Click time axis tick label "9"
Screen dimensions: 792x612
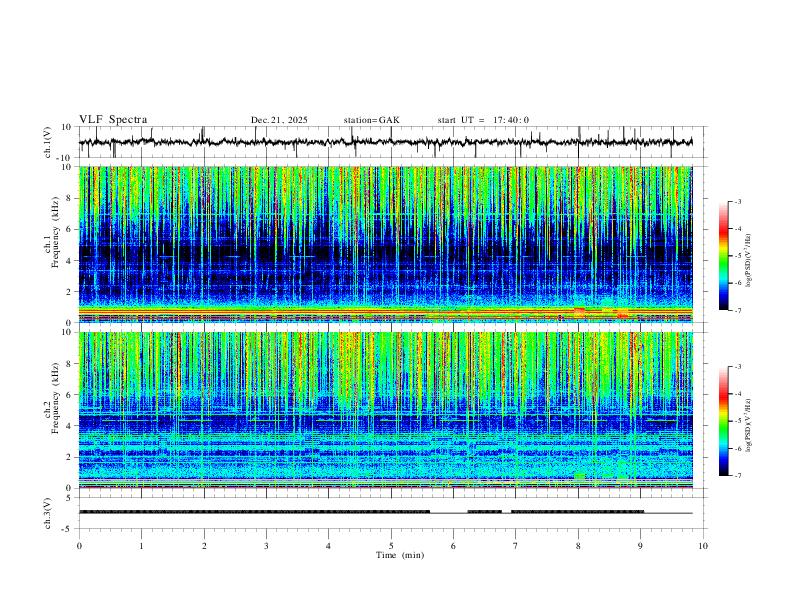[640, 546]
